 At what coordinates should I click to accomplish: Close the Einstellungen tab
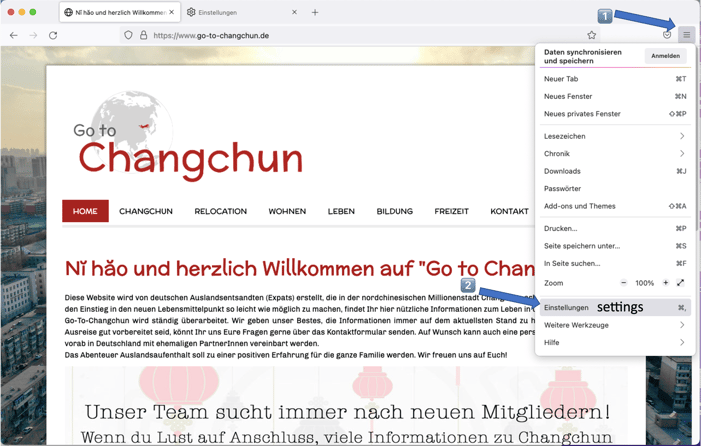[x=294, y=13]
